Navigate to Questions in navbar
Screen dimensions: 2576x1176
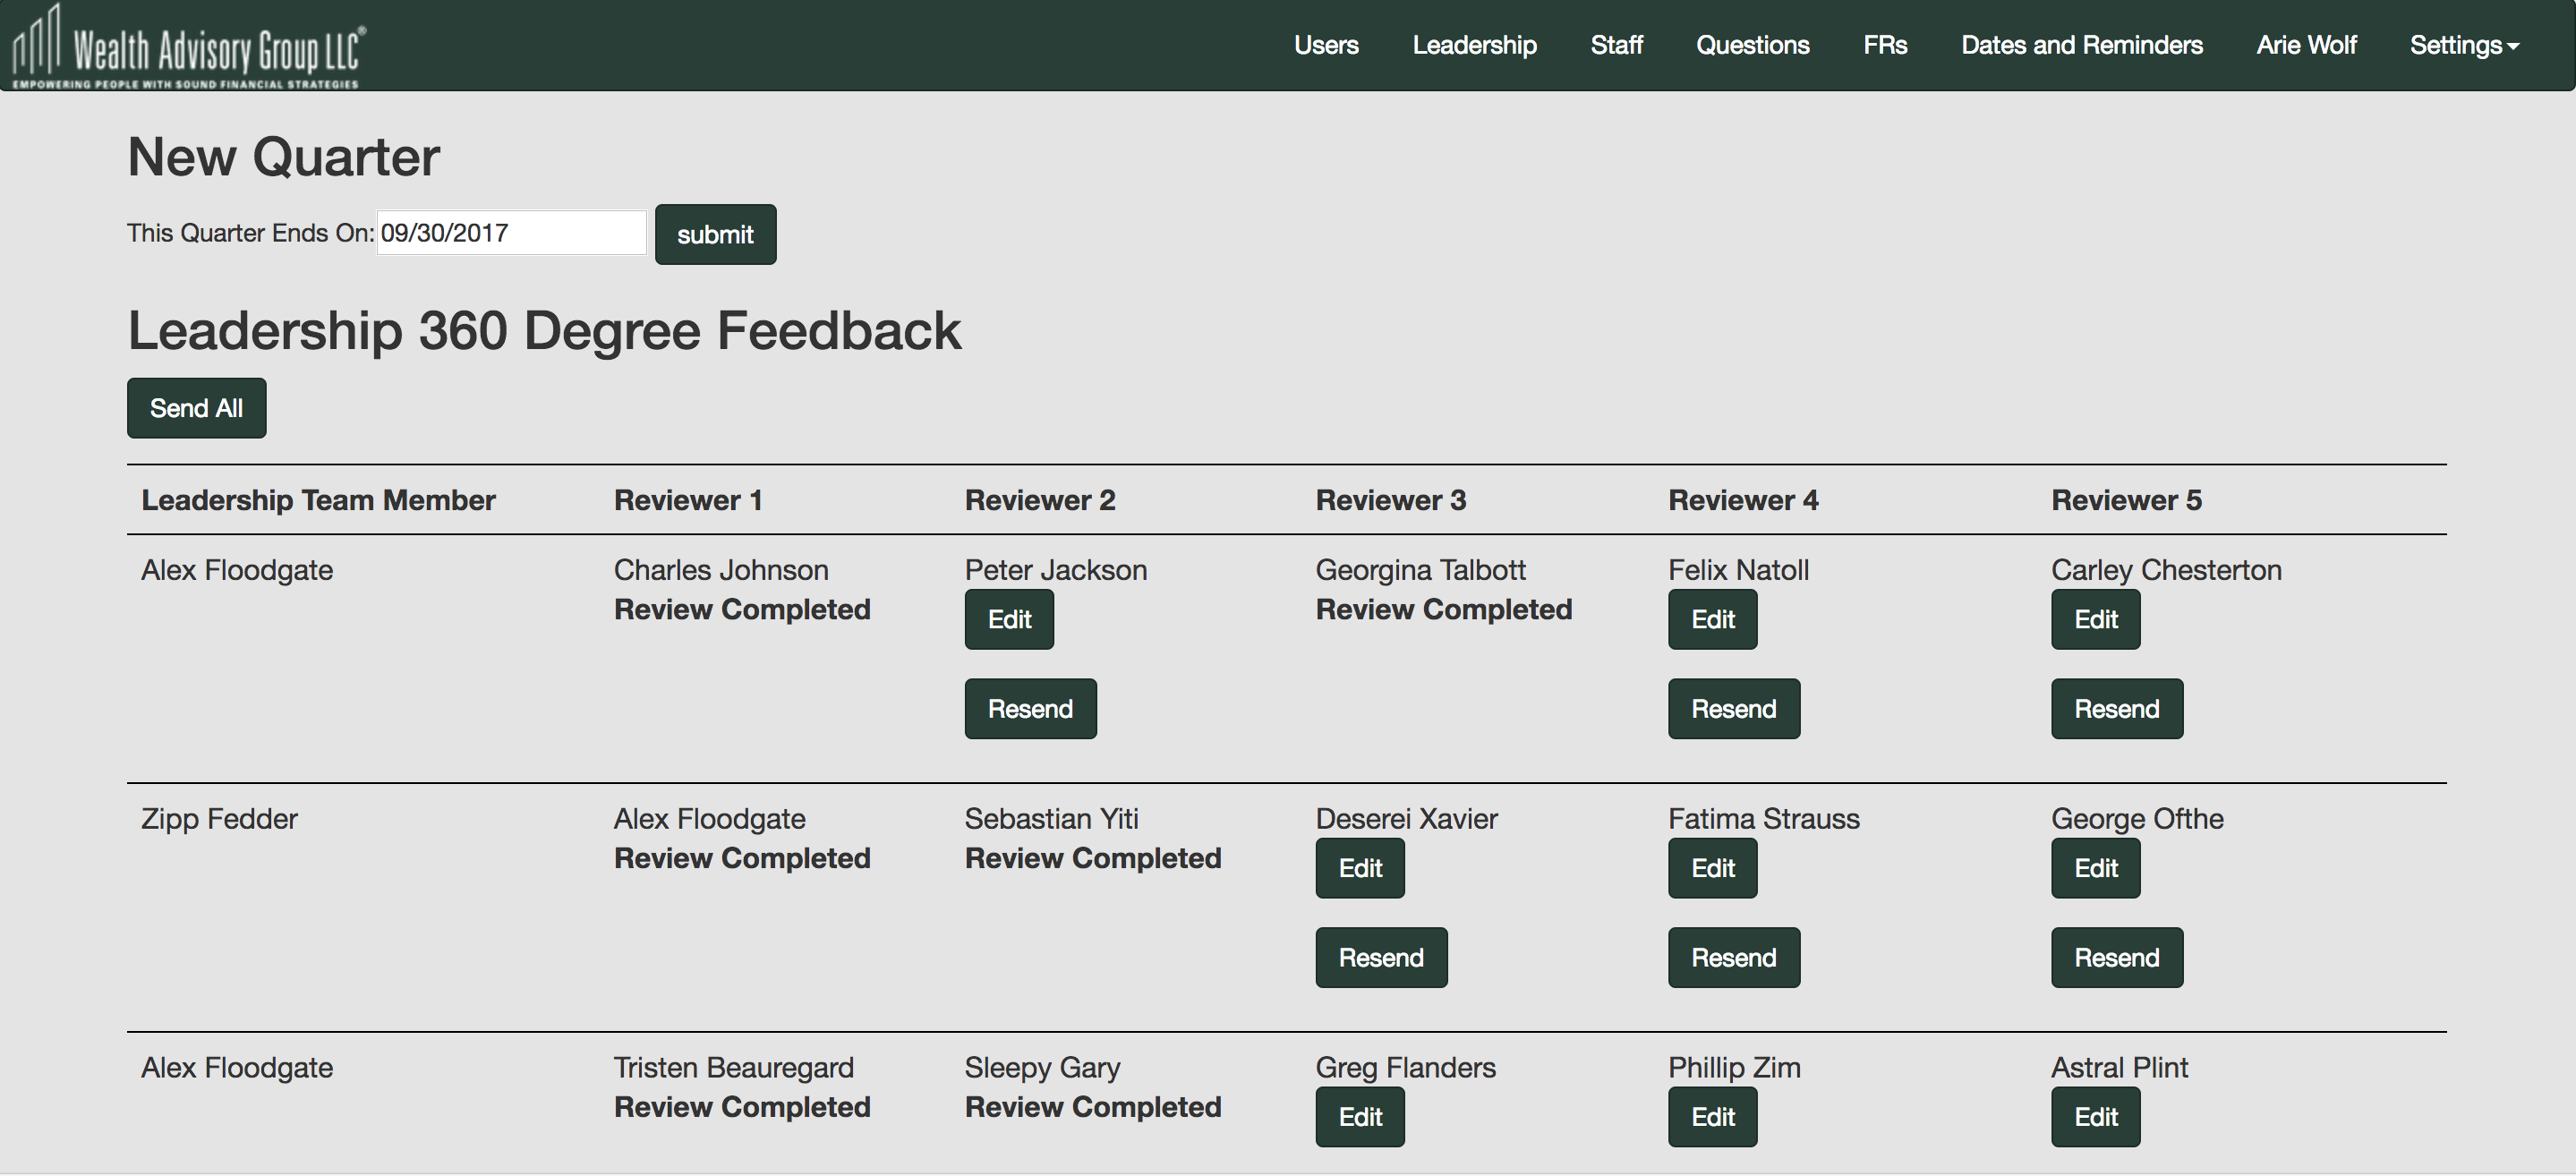pos(1752,45)
